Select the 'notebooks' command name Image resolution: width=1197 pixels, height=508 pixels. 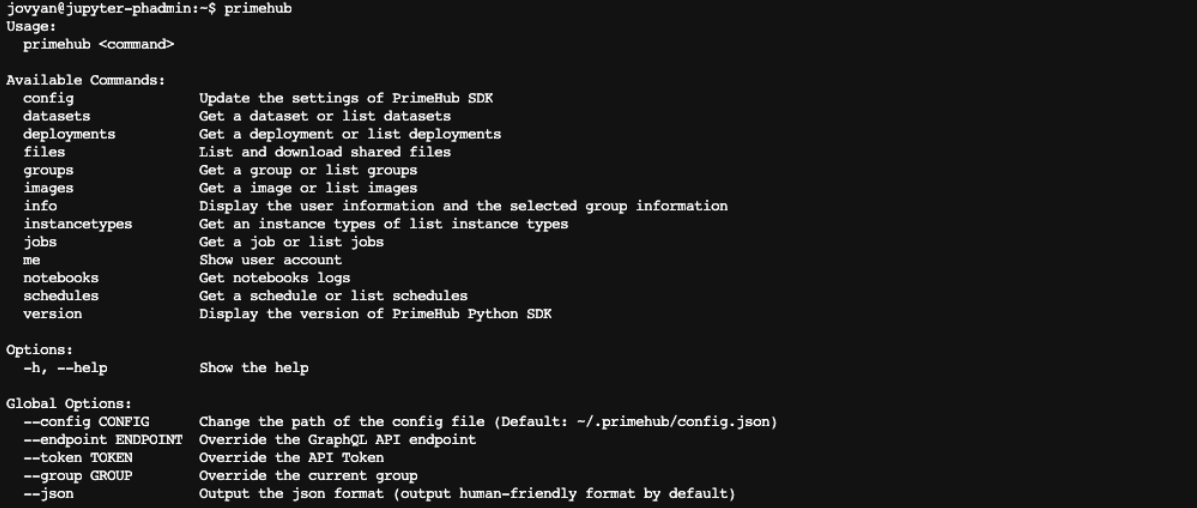click(x=61, y=278)
